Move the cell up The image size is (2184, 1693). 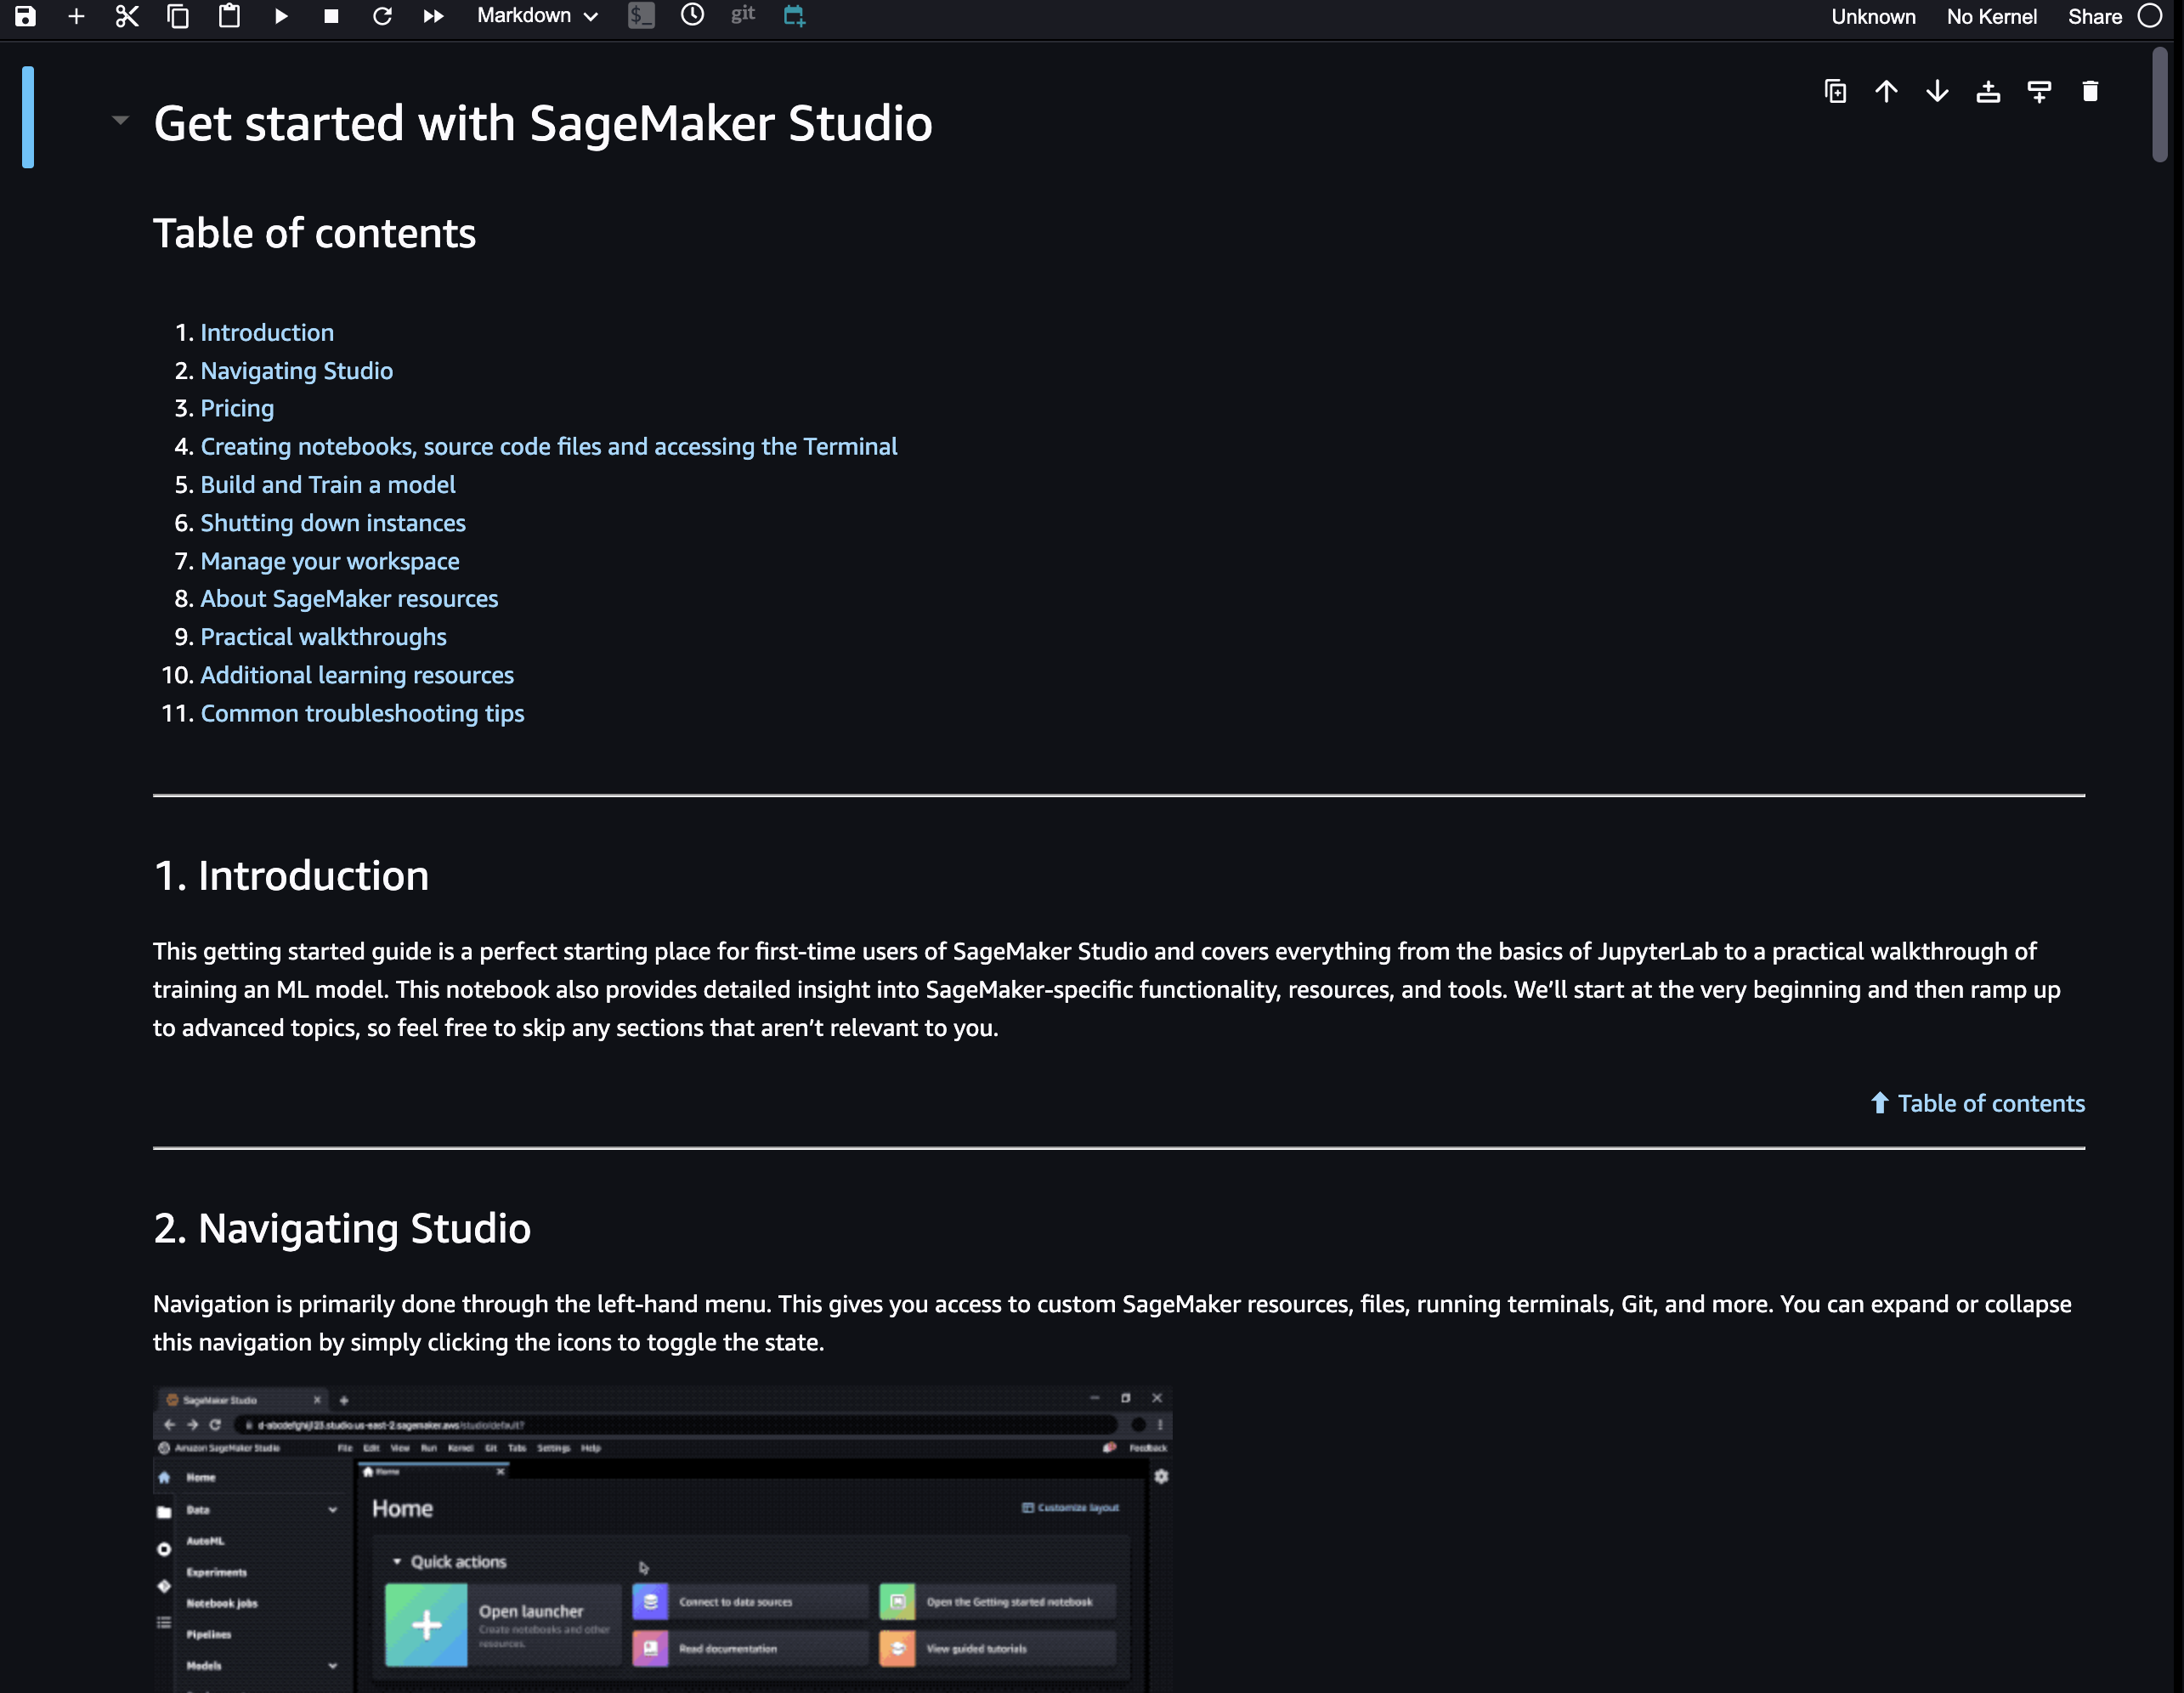[1887, 91]
